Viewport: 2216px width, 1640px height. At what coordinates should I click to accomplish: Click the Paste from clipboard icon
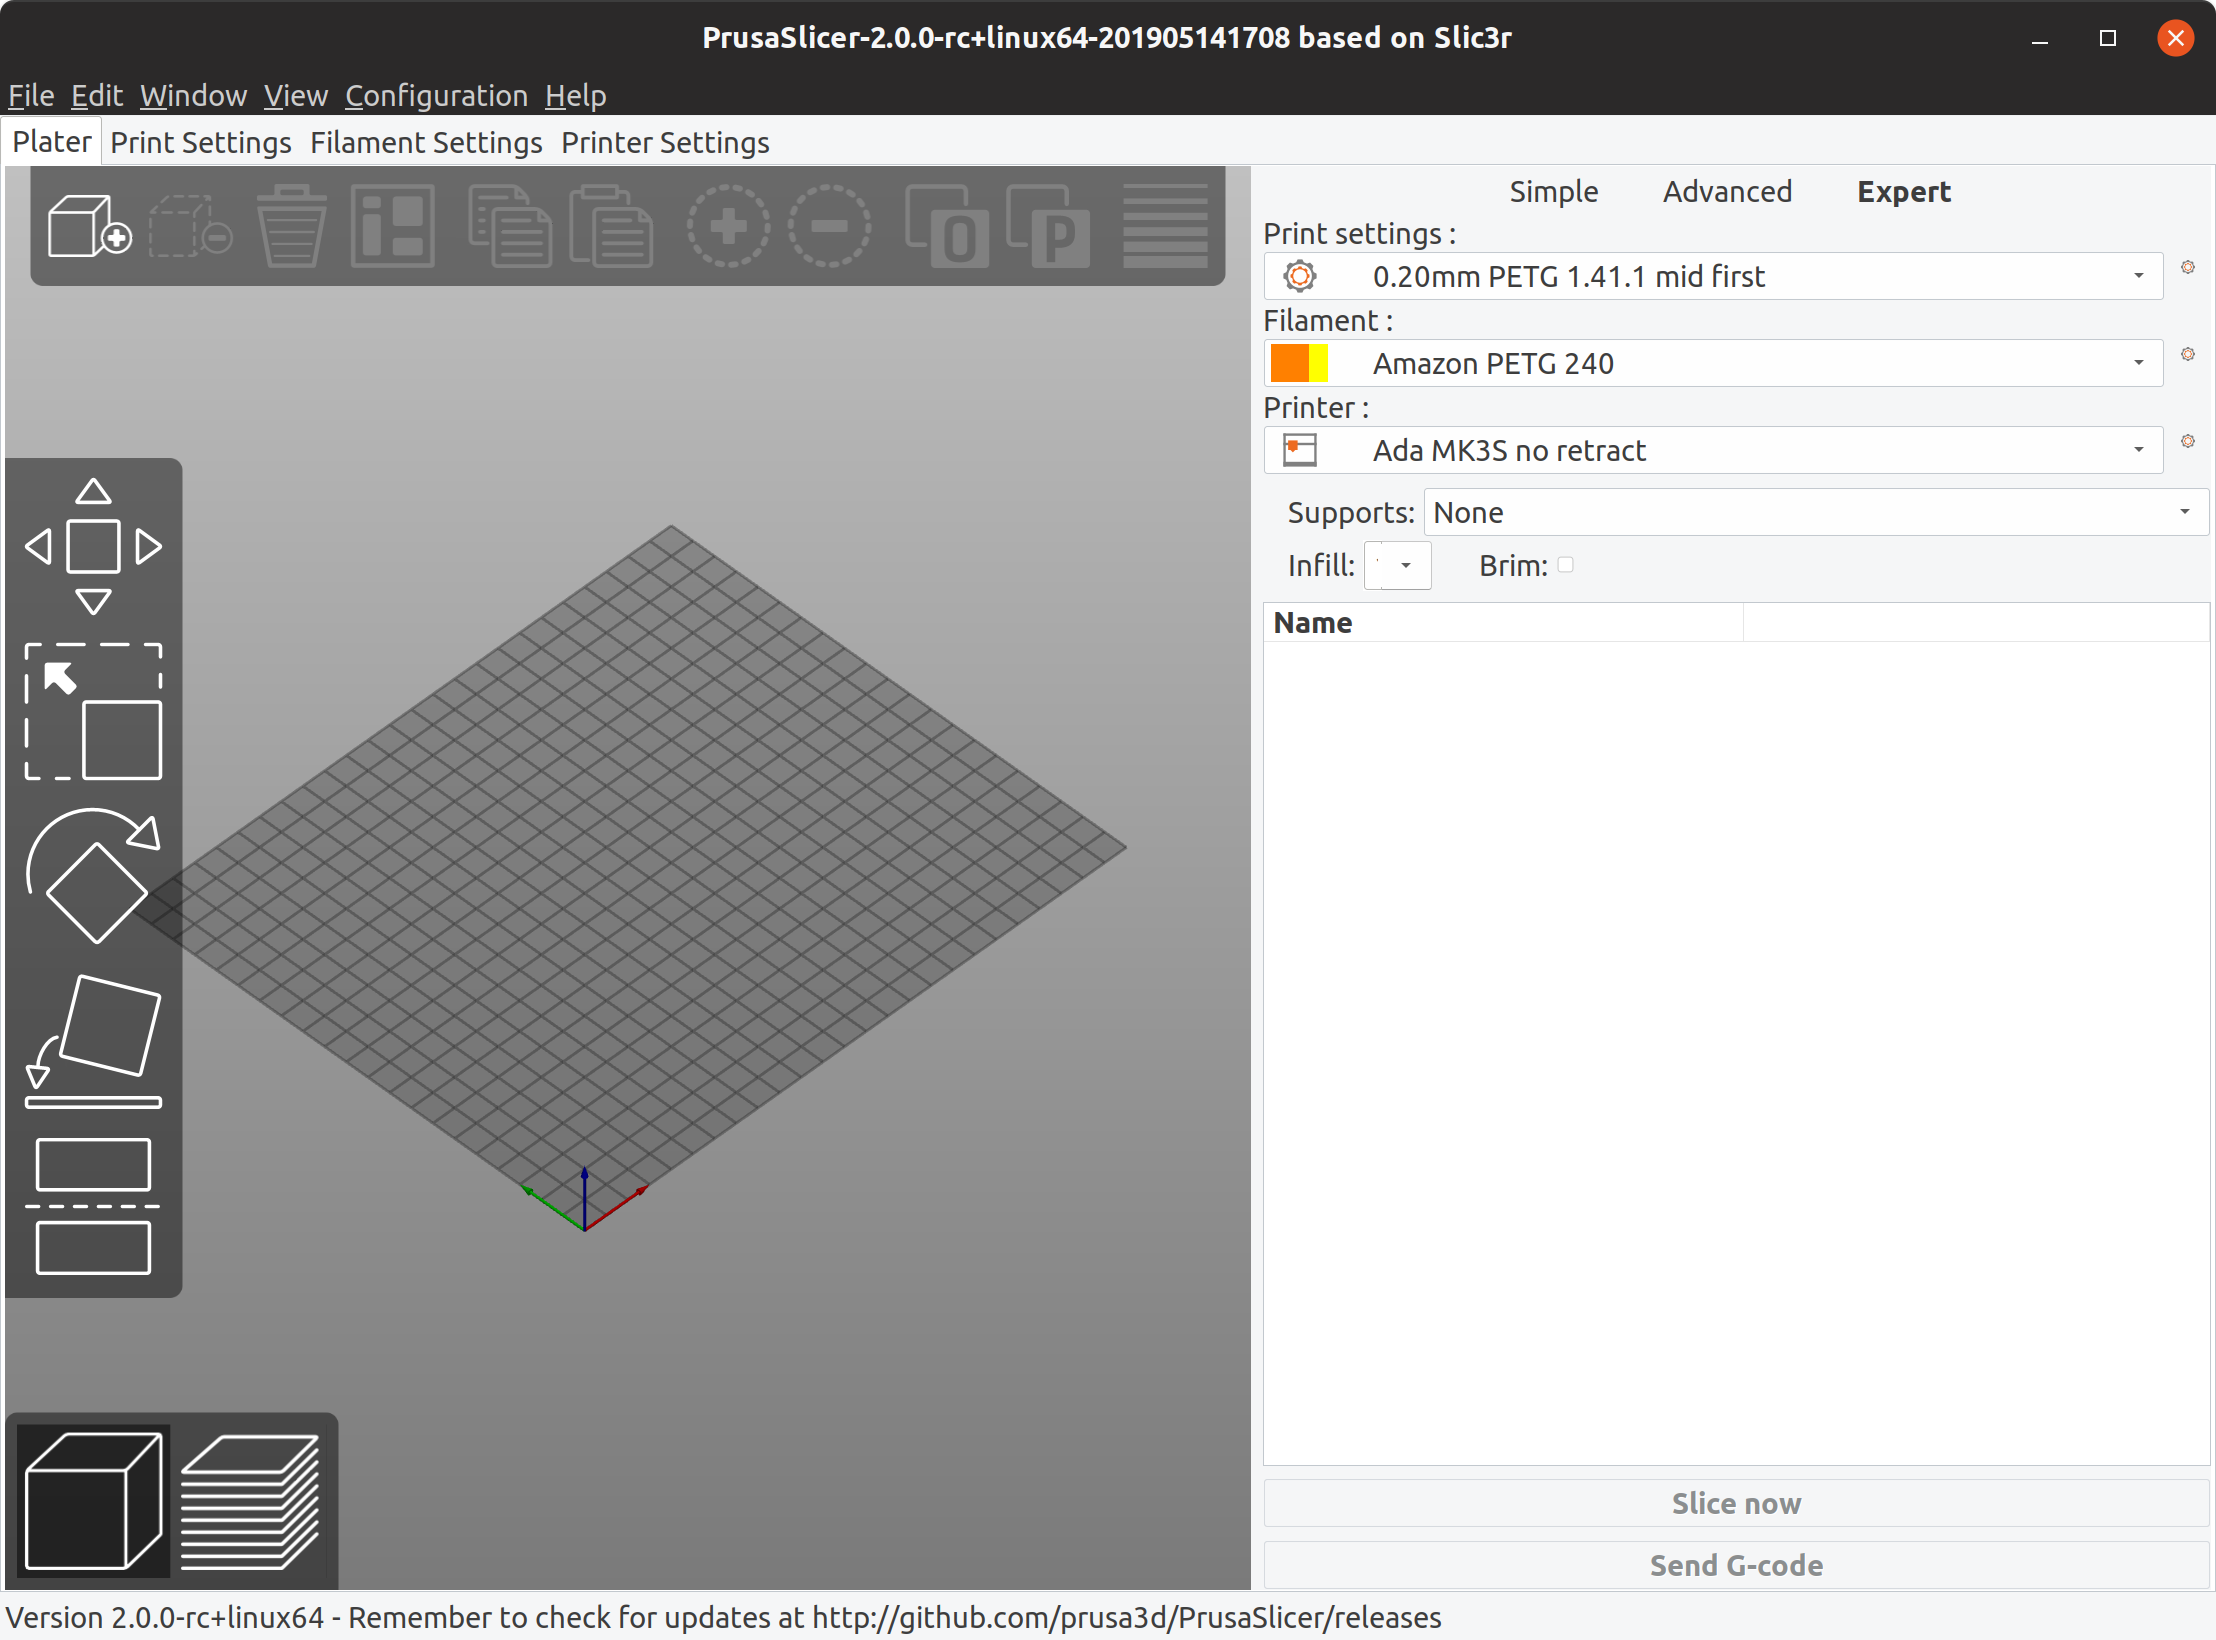(x=612, y=226)
